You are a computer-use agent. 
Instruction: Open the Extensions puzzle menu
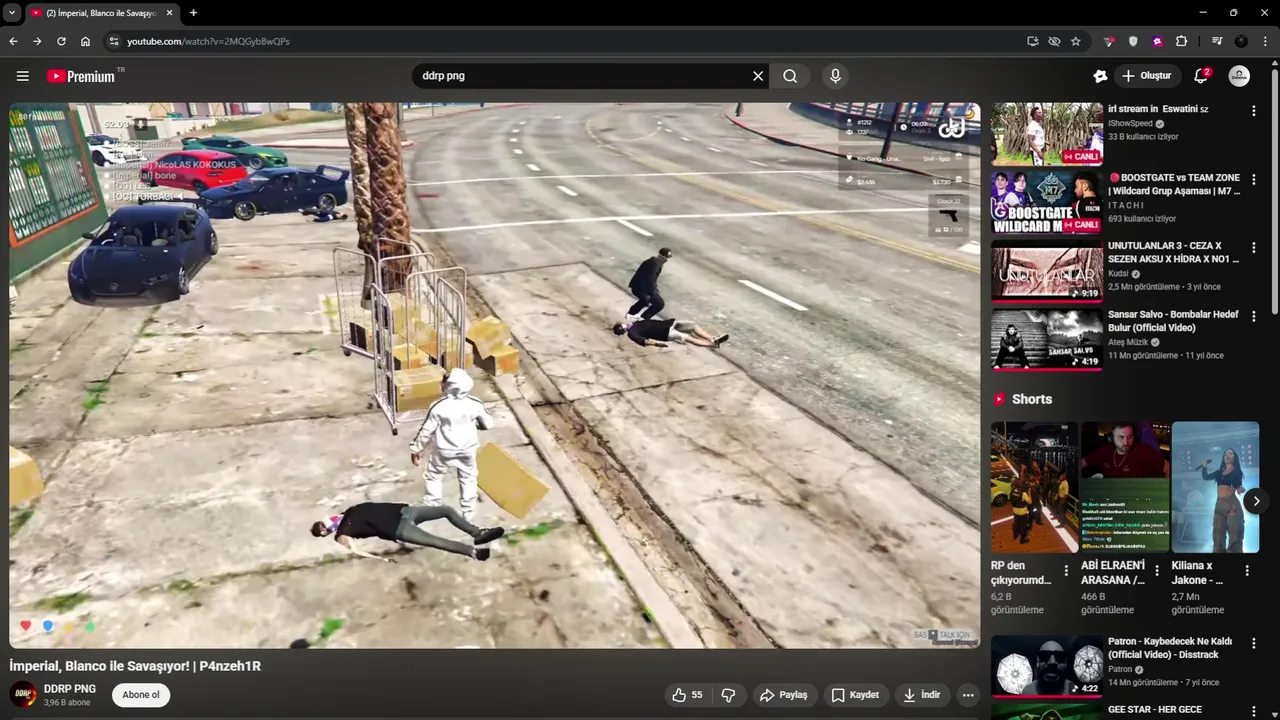1181,41
